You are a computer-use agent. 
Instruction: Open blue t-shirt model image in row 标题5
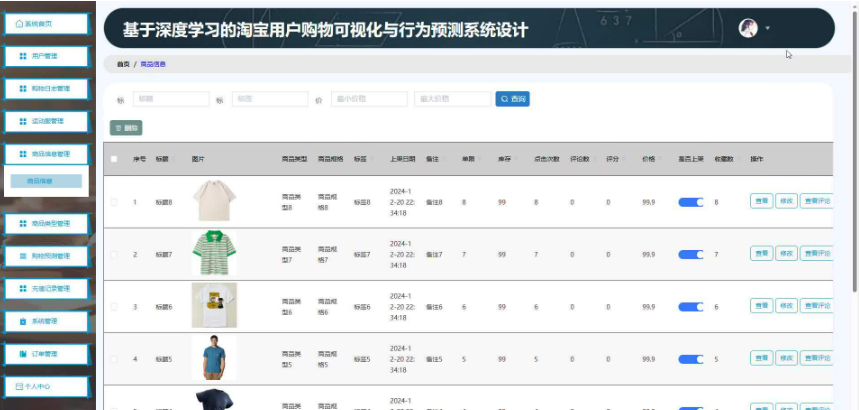[214, 358]
